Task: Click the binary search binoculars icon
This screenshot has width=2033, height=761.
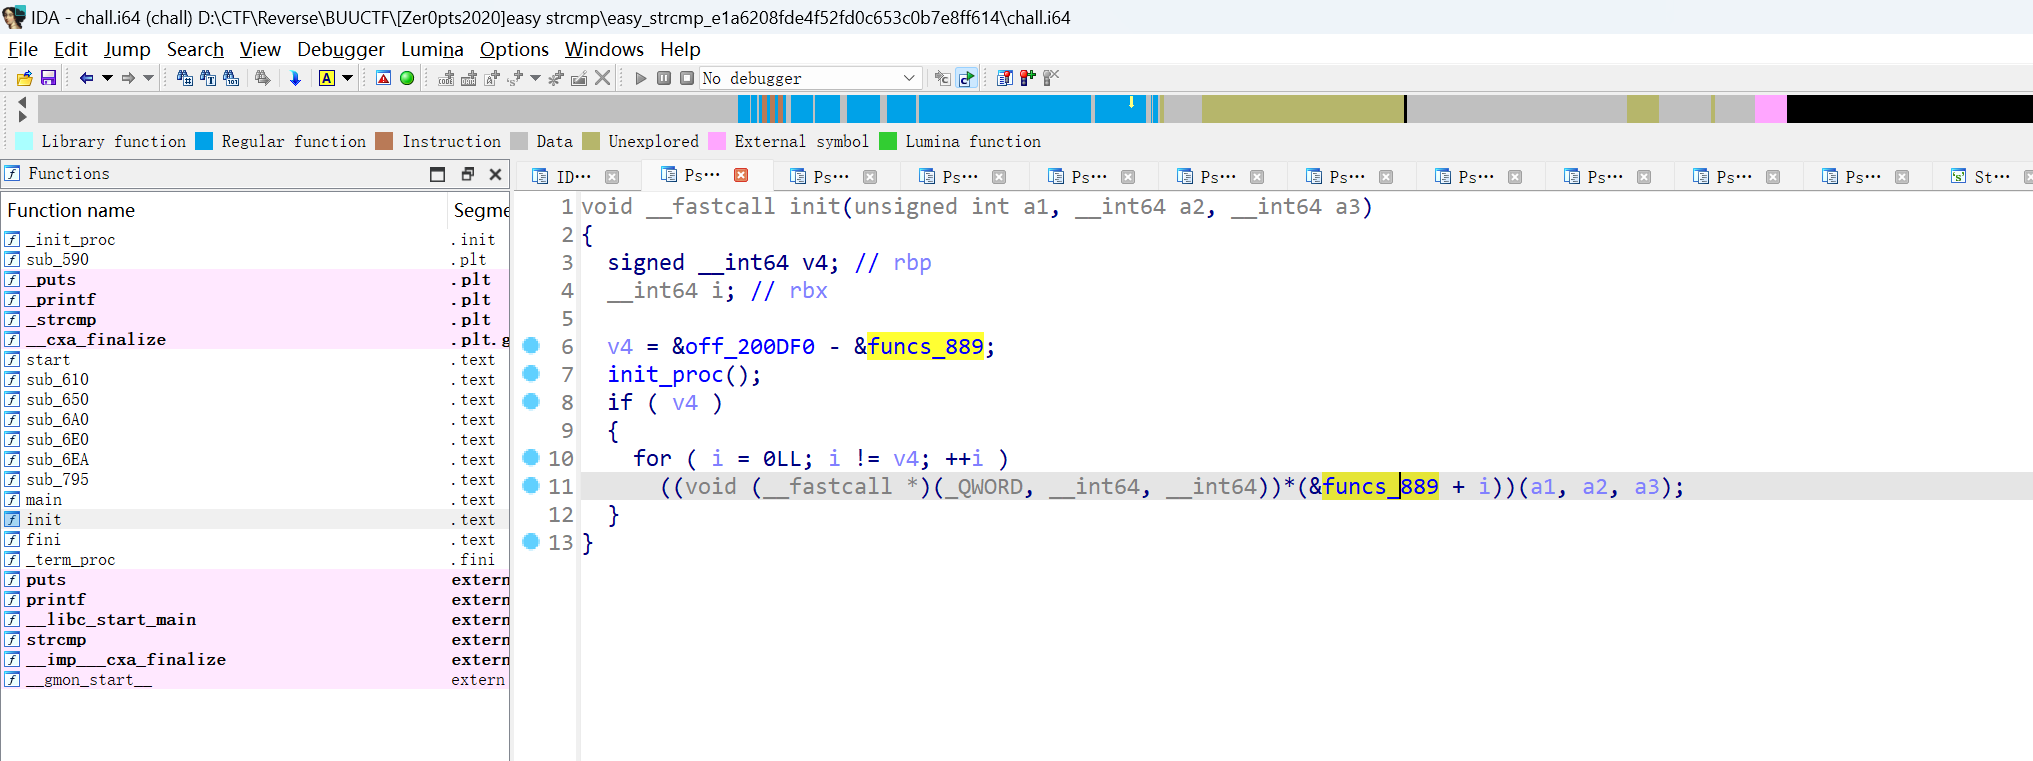Action: (x=231, y=78)
